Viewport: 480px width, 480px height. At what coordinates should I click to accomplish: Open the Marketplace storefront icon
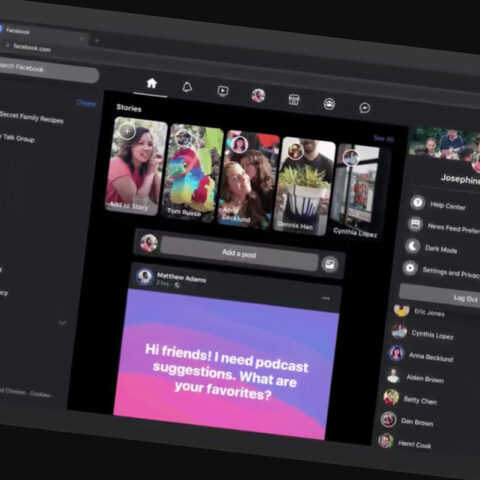tap(294, 99)
